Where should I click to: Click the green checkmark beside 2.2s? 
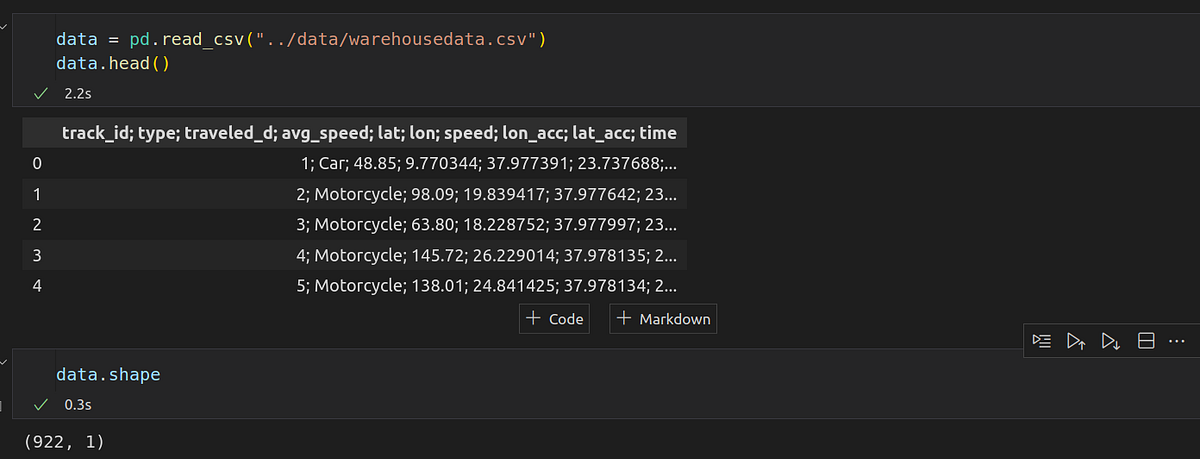(40, 93)
